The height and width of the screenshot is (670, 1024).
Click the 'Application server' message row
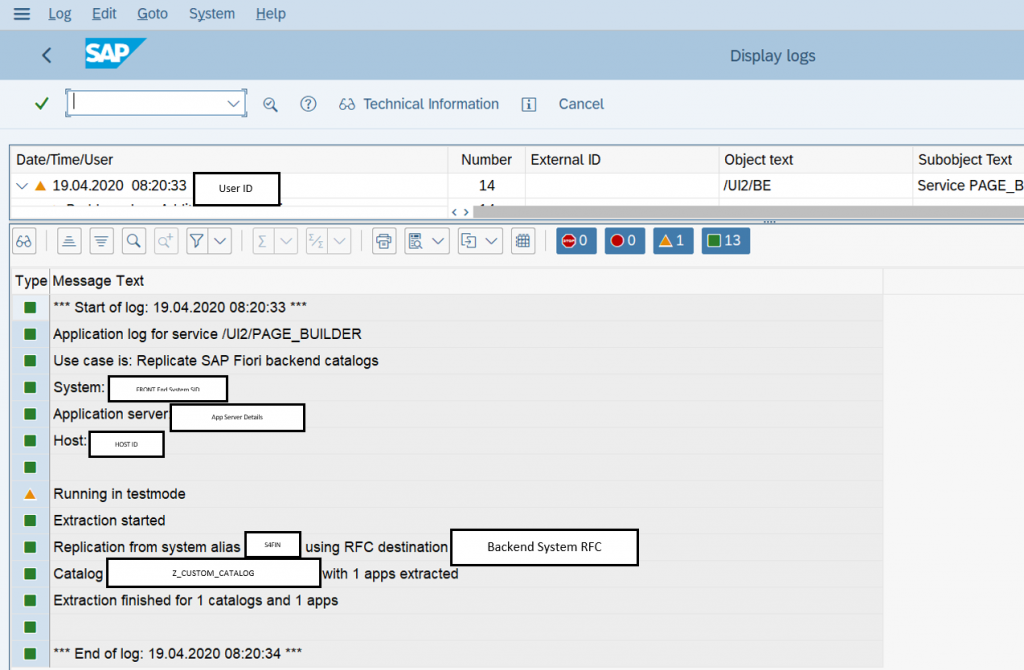[447, 415]
